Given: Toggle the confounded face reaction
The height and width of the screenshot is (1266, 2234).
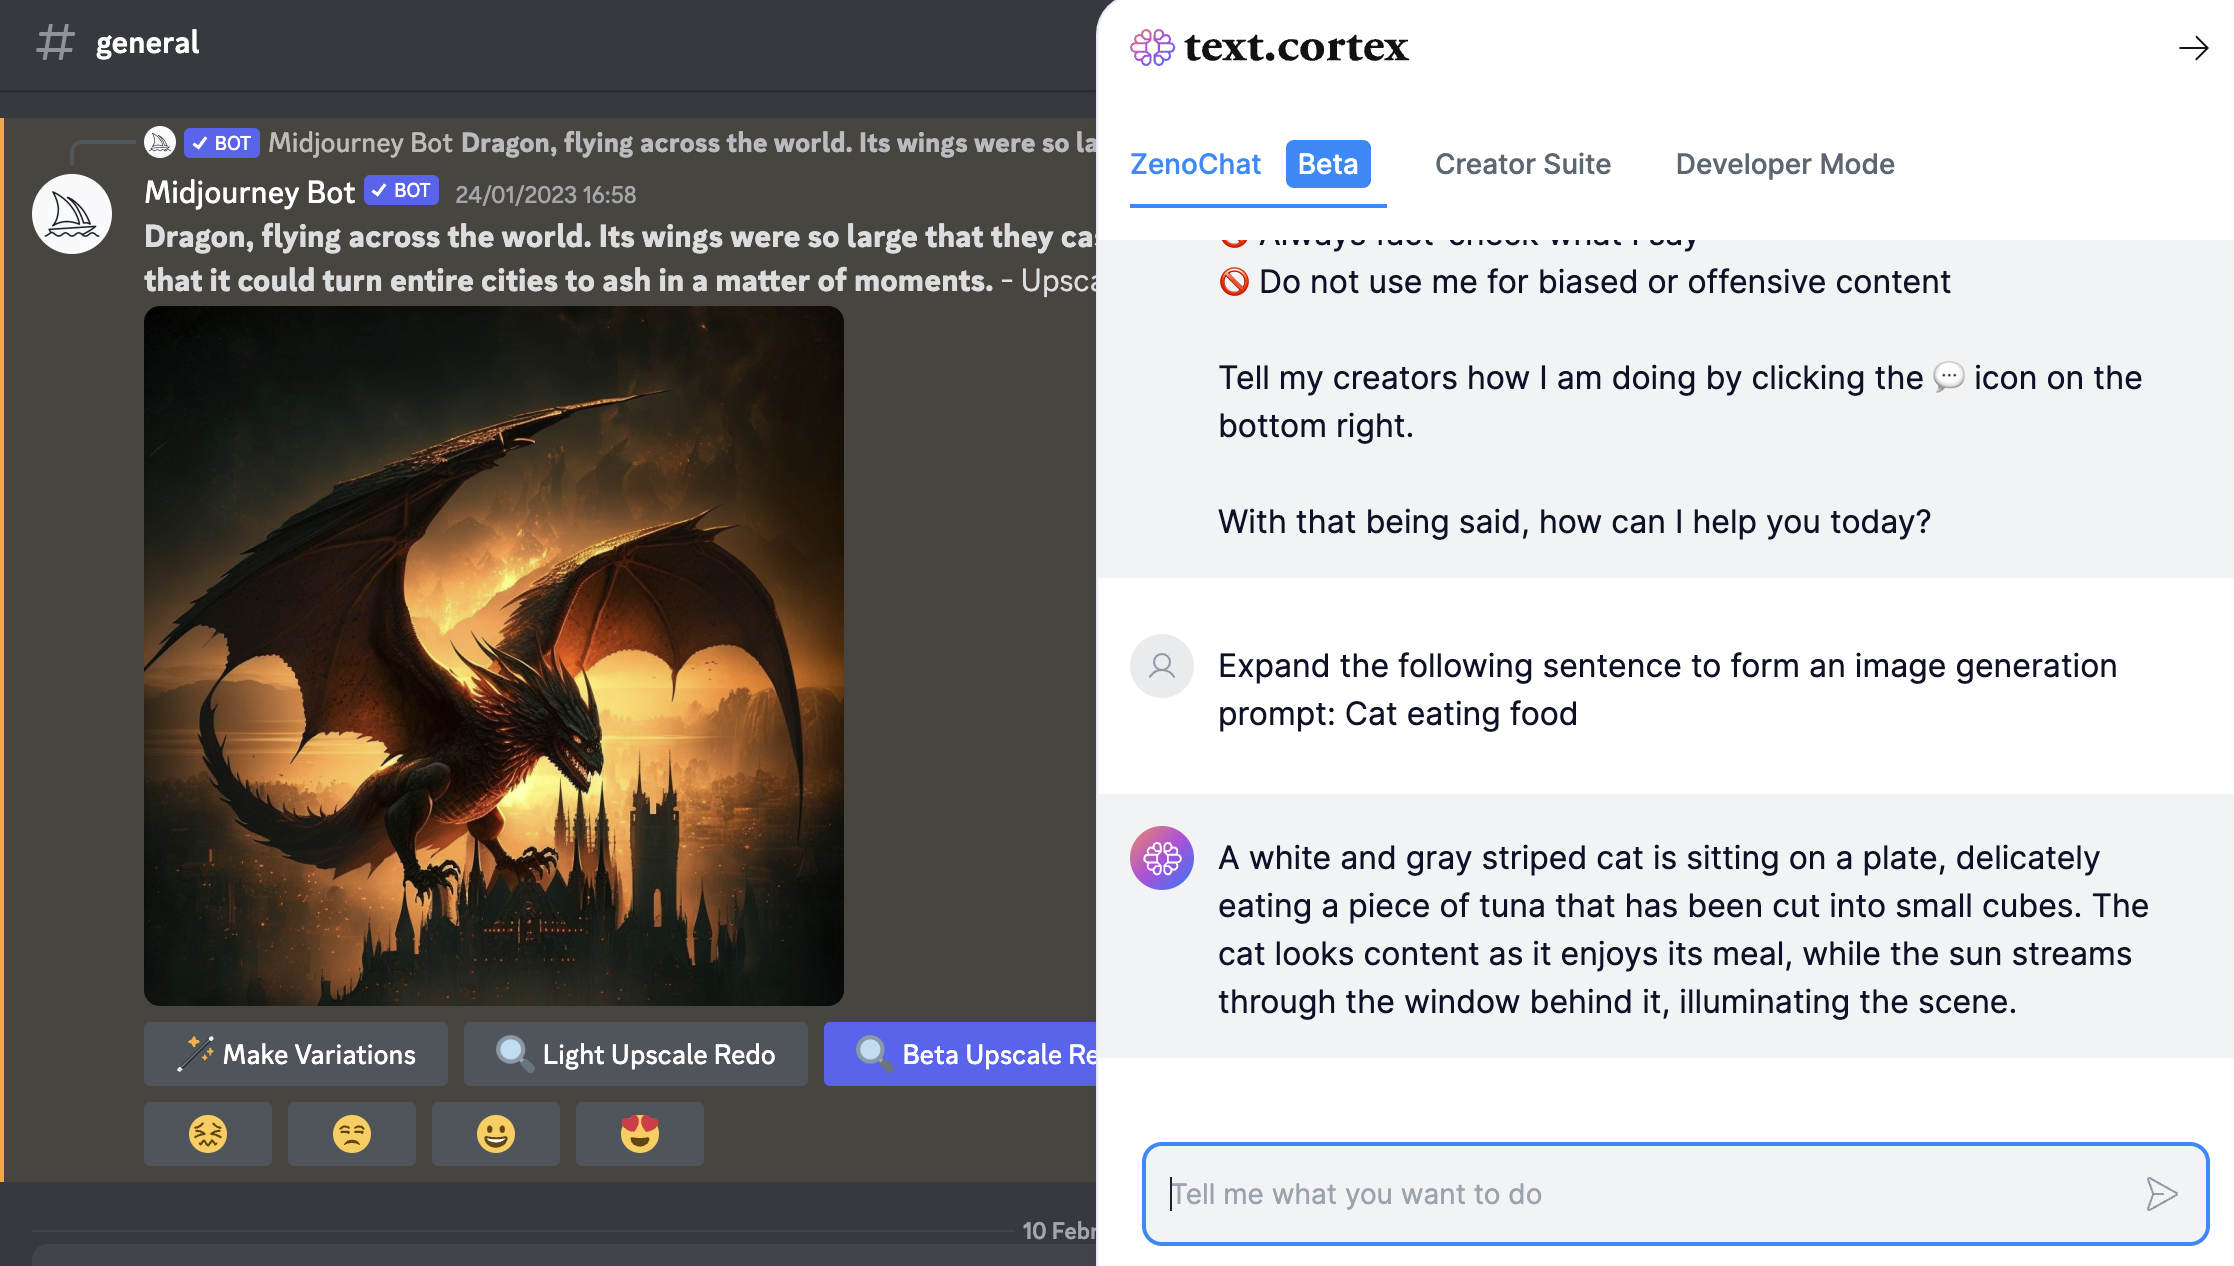Looking at the screenshot, I should (207, 1133).
